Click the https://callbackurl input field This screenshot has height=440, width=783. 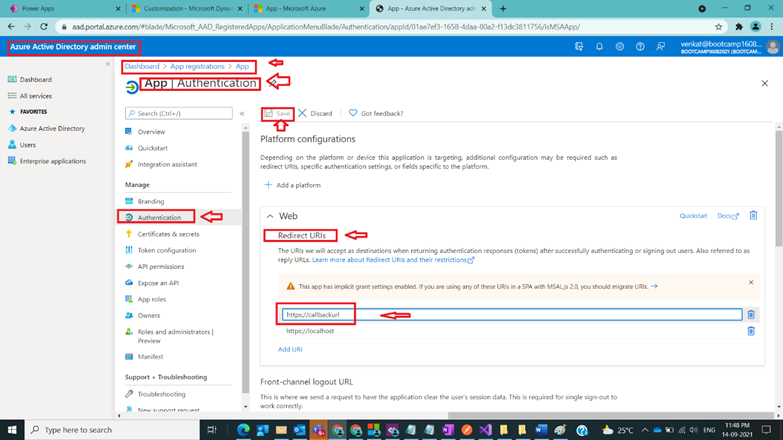pos(512,315)
